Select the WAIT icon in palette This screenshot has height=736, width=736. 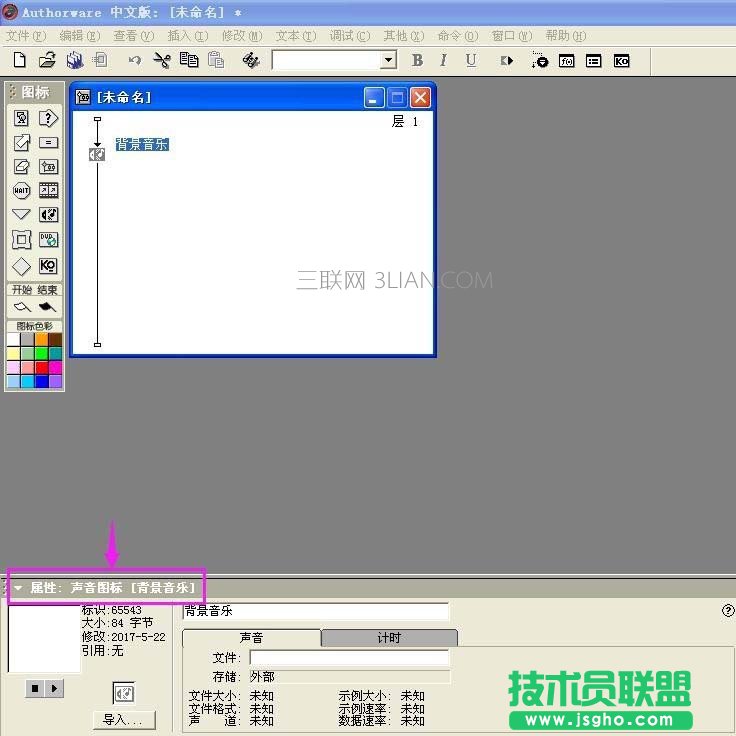(x=21, y=191)
